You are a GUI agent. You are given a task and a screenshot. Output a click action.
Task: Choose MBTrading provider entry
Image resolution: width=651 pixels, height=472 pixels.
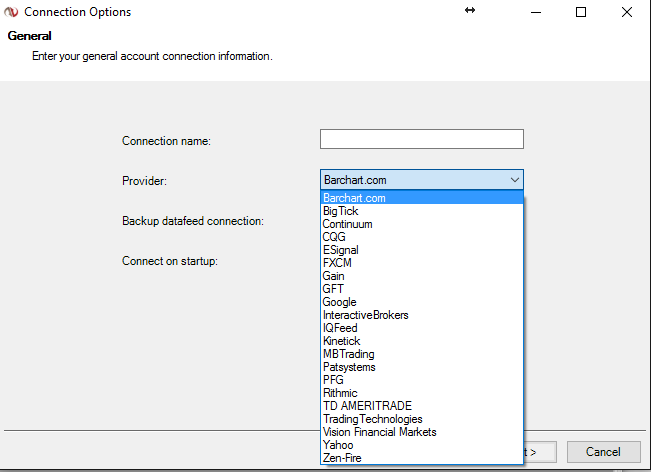pos(422,354)
